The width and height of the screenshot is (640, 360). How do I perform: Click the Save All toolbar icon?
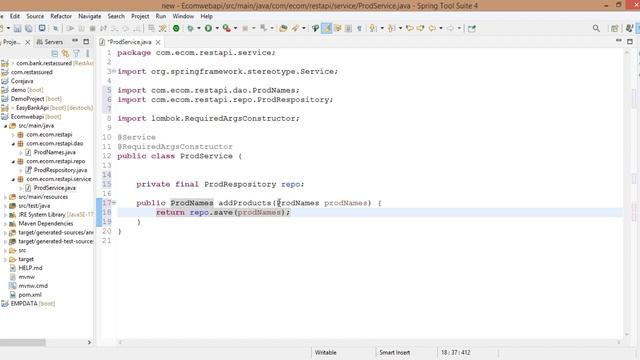coord(29,28)
